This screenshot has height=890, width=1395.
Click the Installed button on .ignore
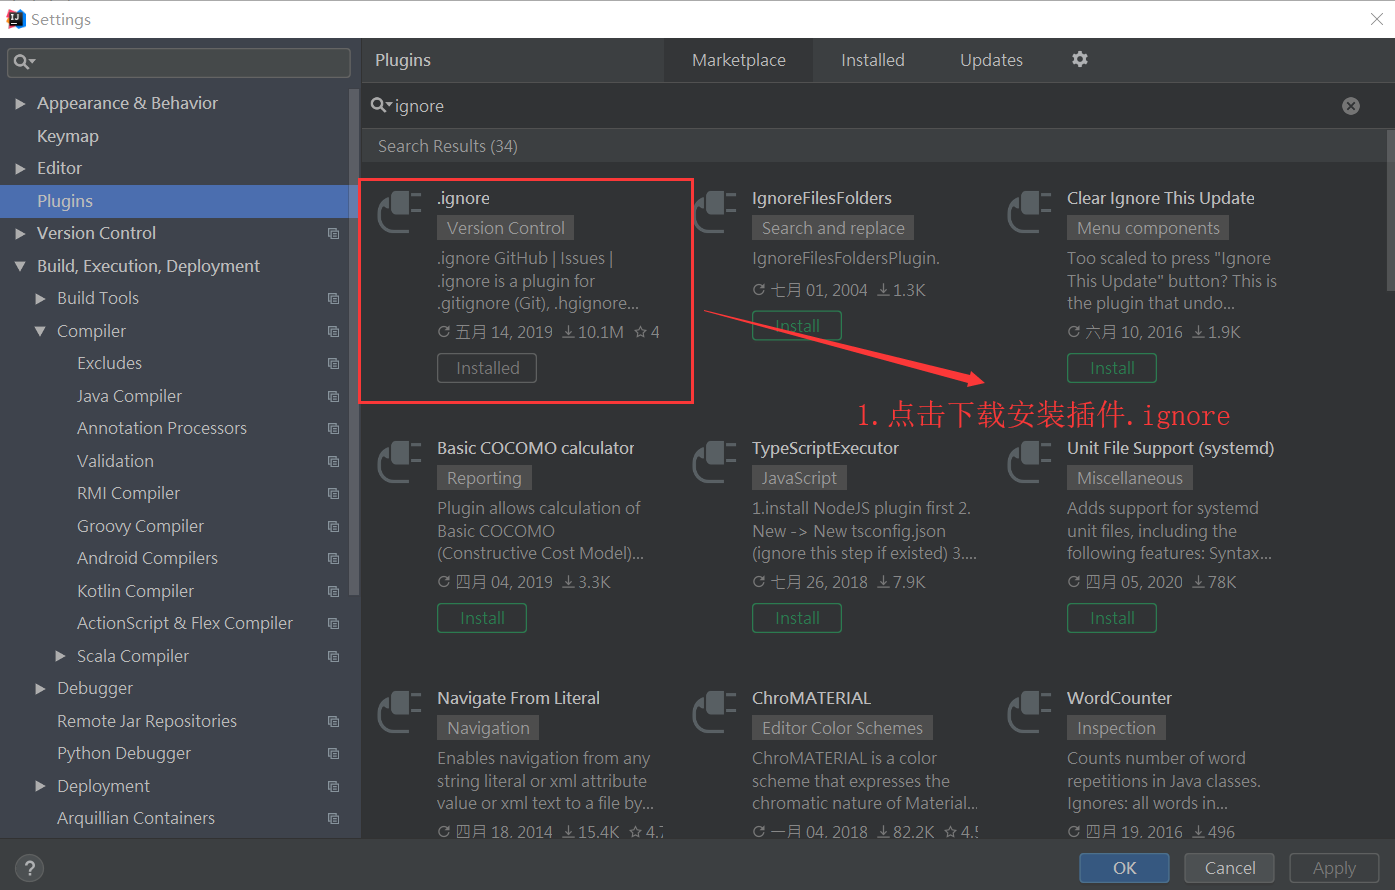pos(487,368)
